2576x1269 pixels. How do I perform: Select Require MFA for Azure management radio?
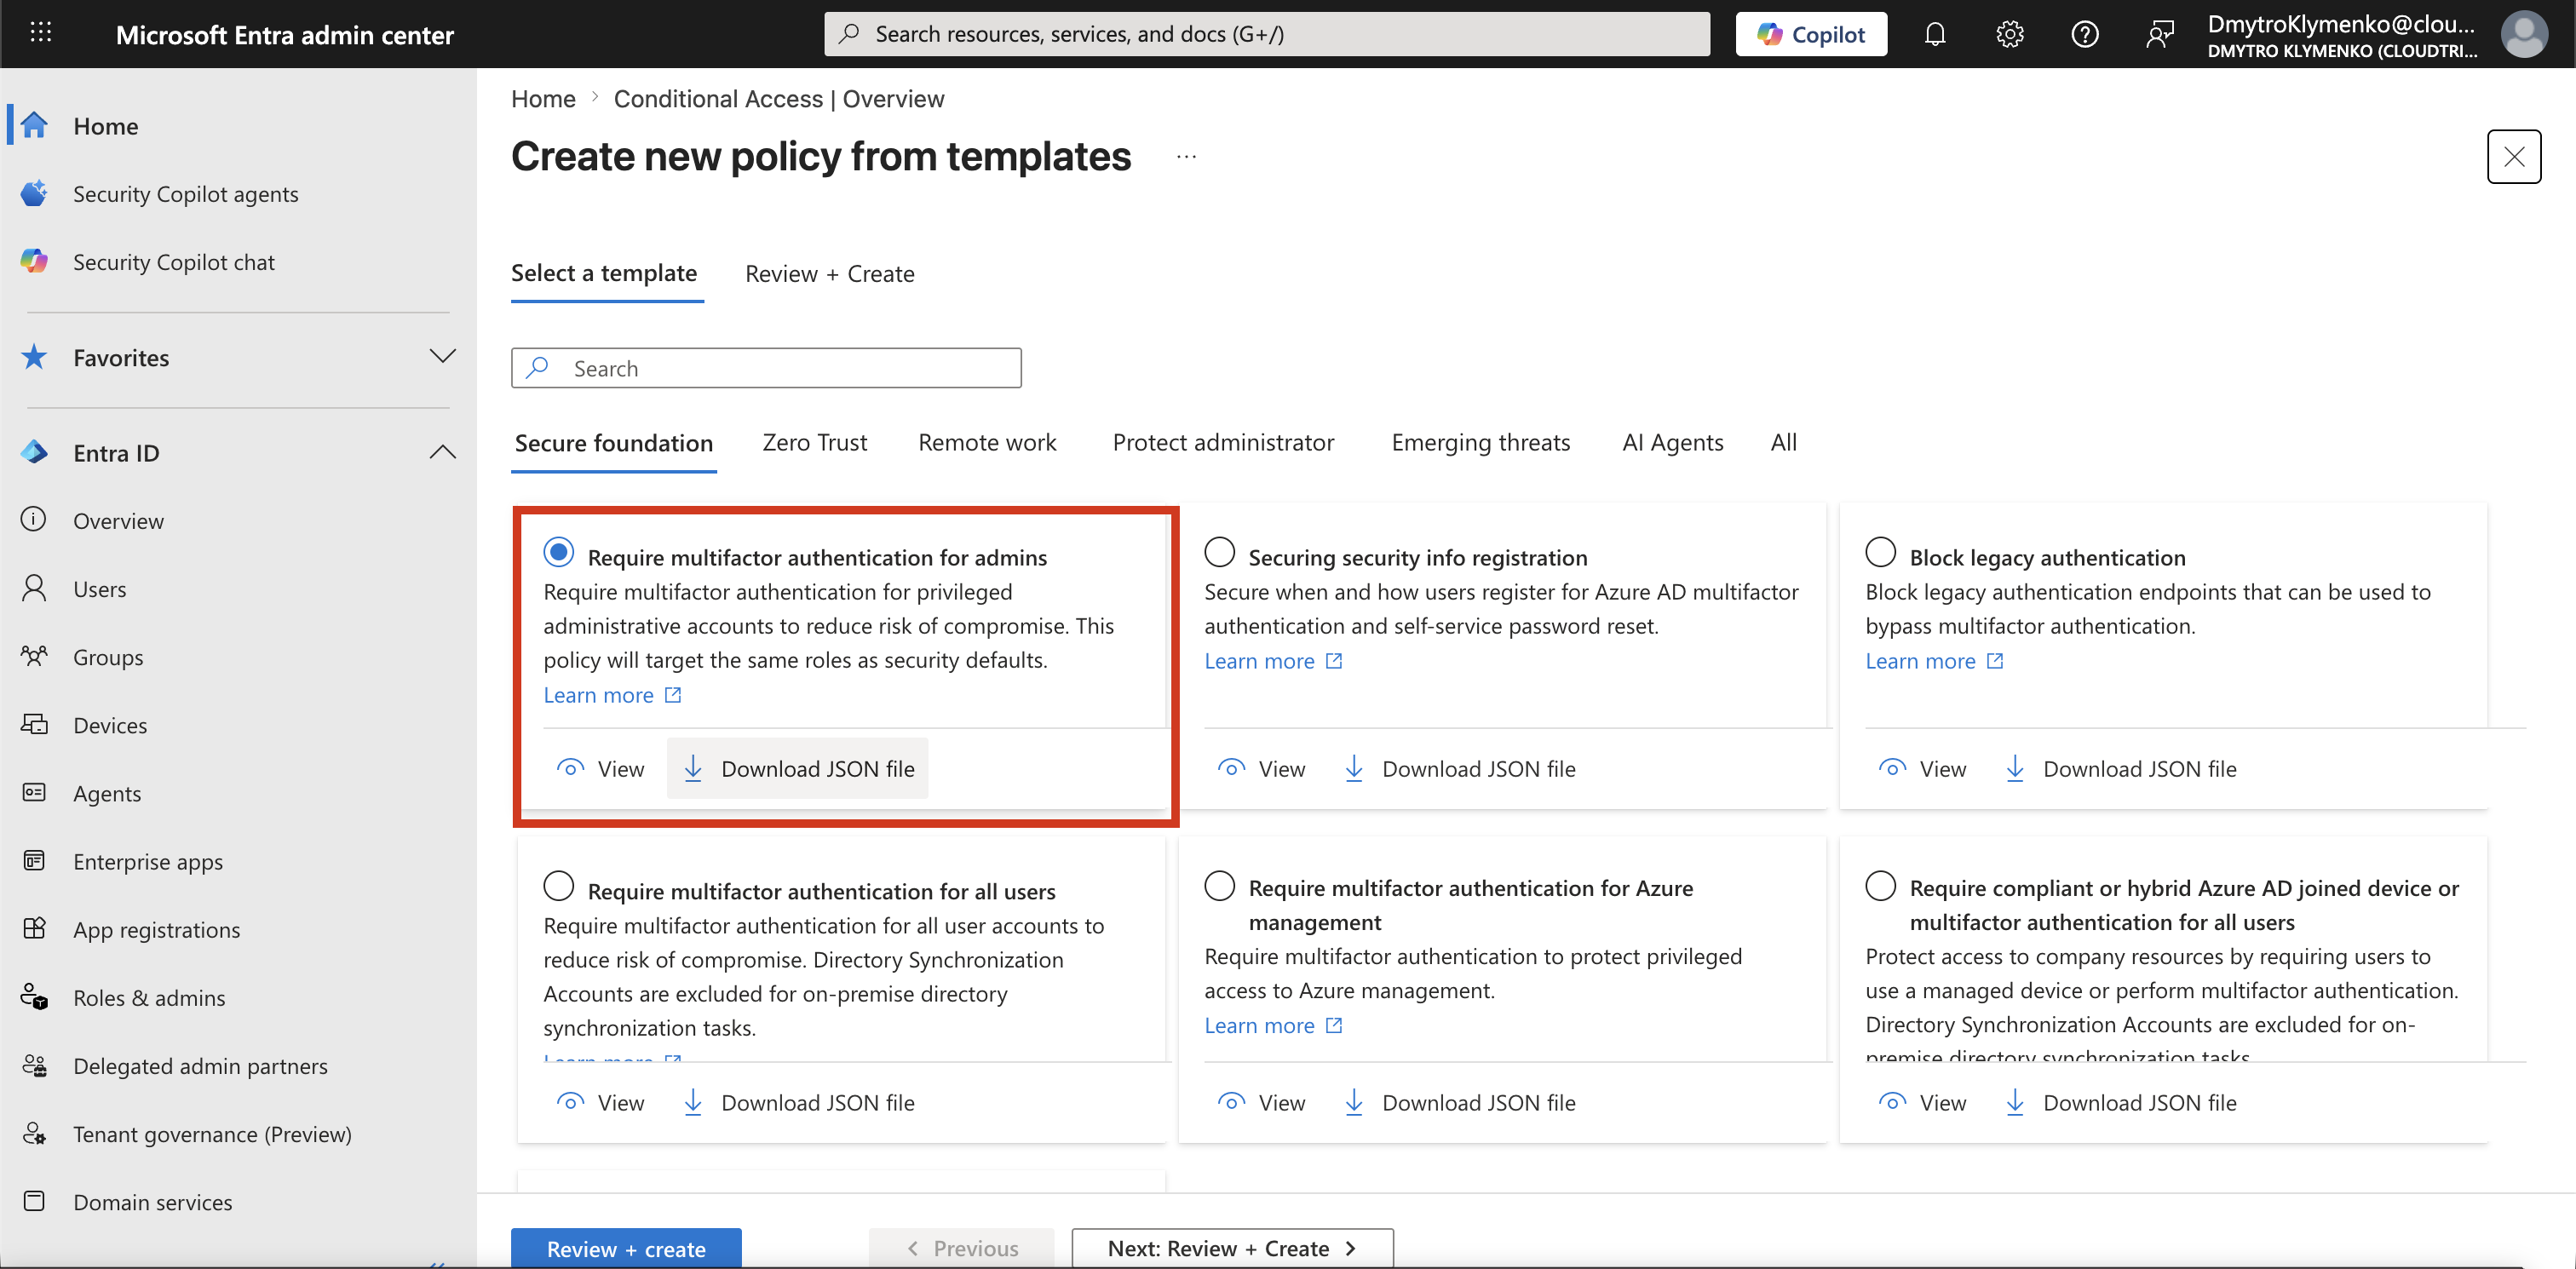coord(1219,886)
